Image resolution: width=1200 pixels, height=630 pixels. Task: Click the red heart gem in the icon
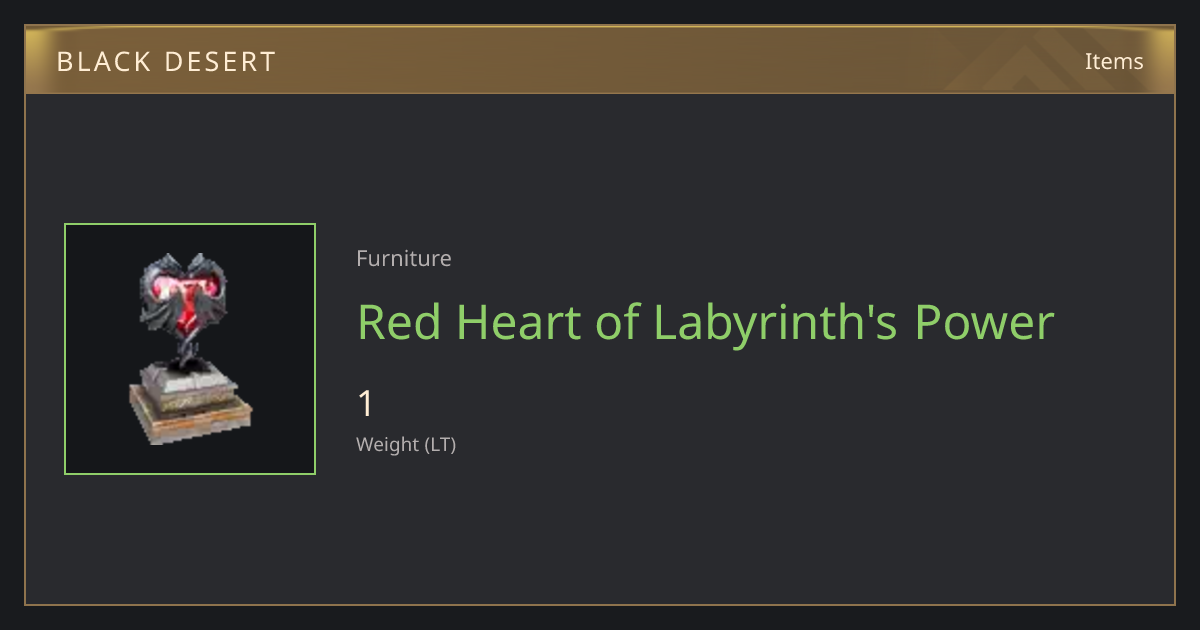pyautogui.click(x=188, y=306)
